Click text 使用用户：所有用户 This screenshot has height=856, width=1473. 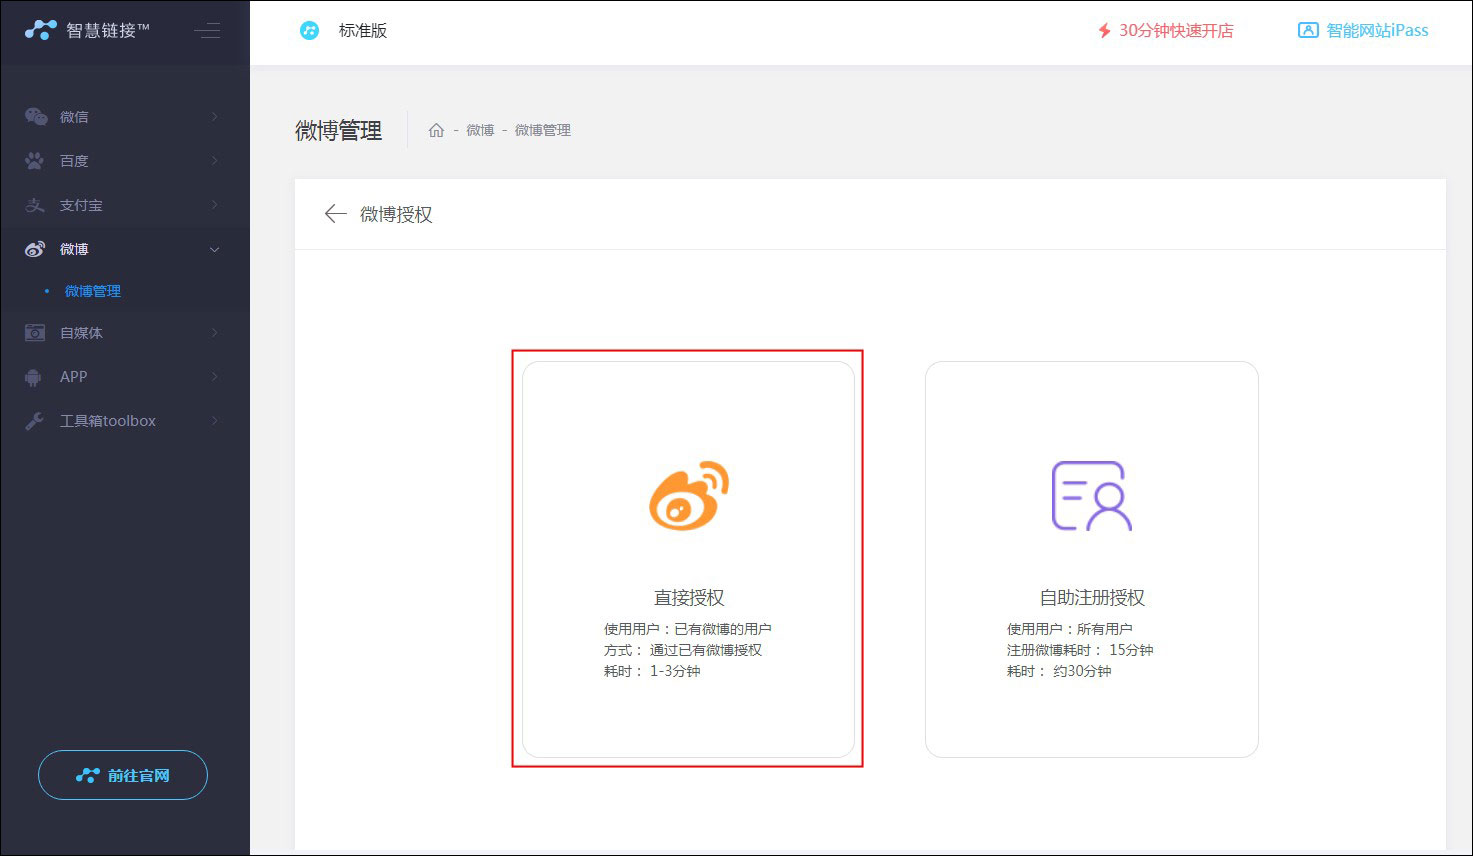(x=1070, y=629)
